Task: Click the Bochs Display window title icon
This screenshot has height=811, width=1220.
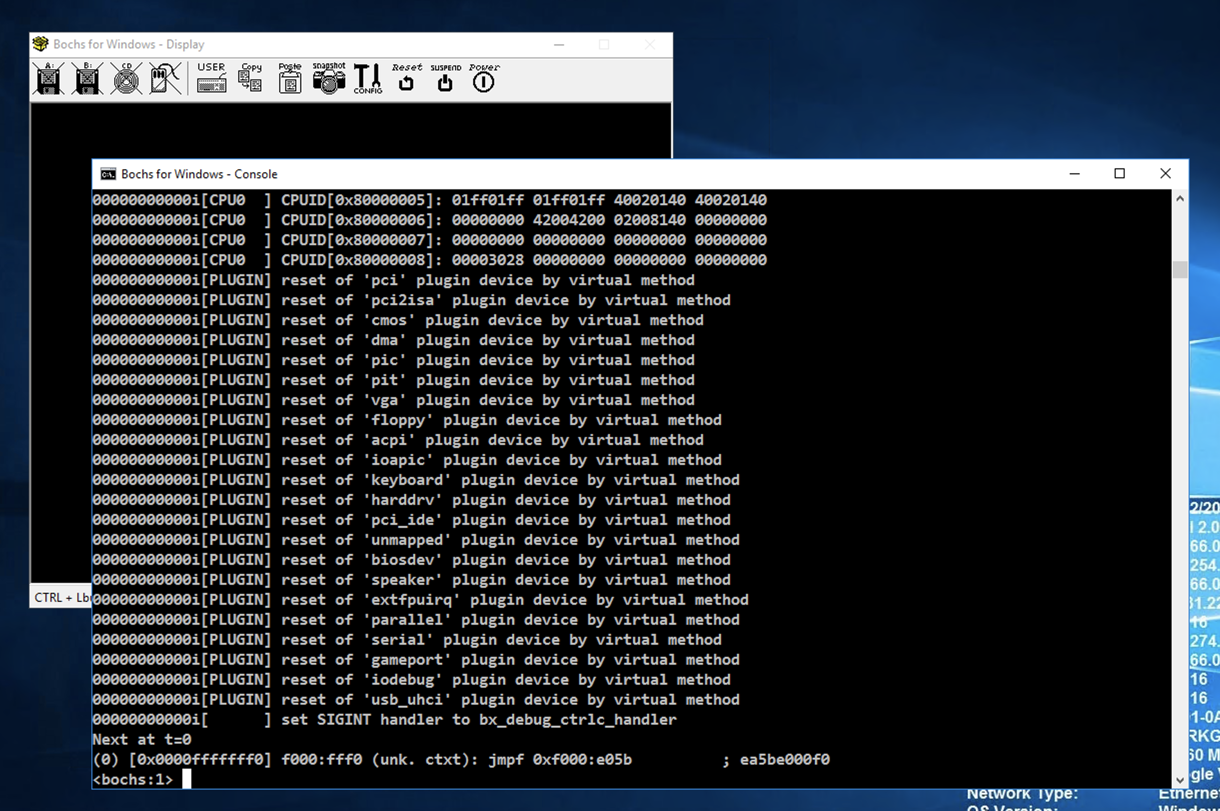Action: pyautogui.click(x=40, y=44)
